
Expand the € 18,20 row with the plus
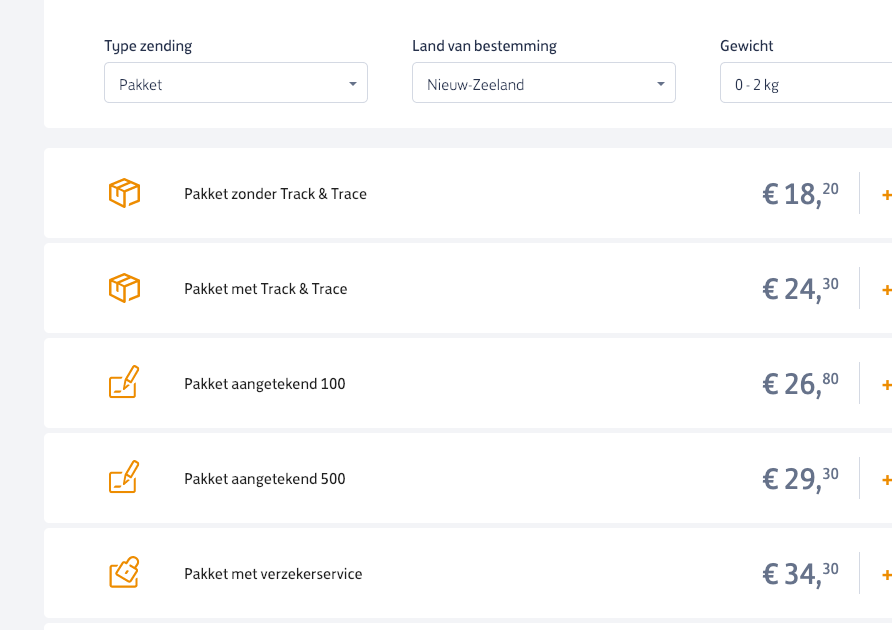click(x=885, y=194)
